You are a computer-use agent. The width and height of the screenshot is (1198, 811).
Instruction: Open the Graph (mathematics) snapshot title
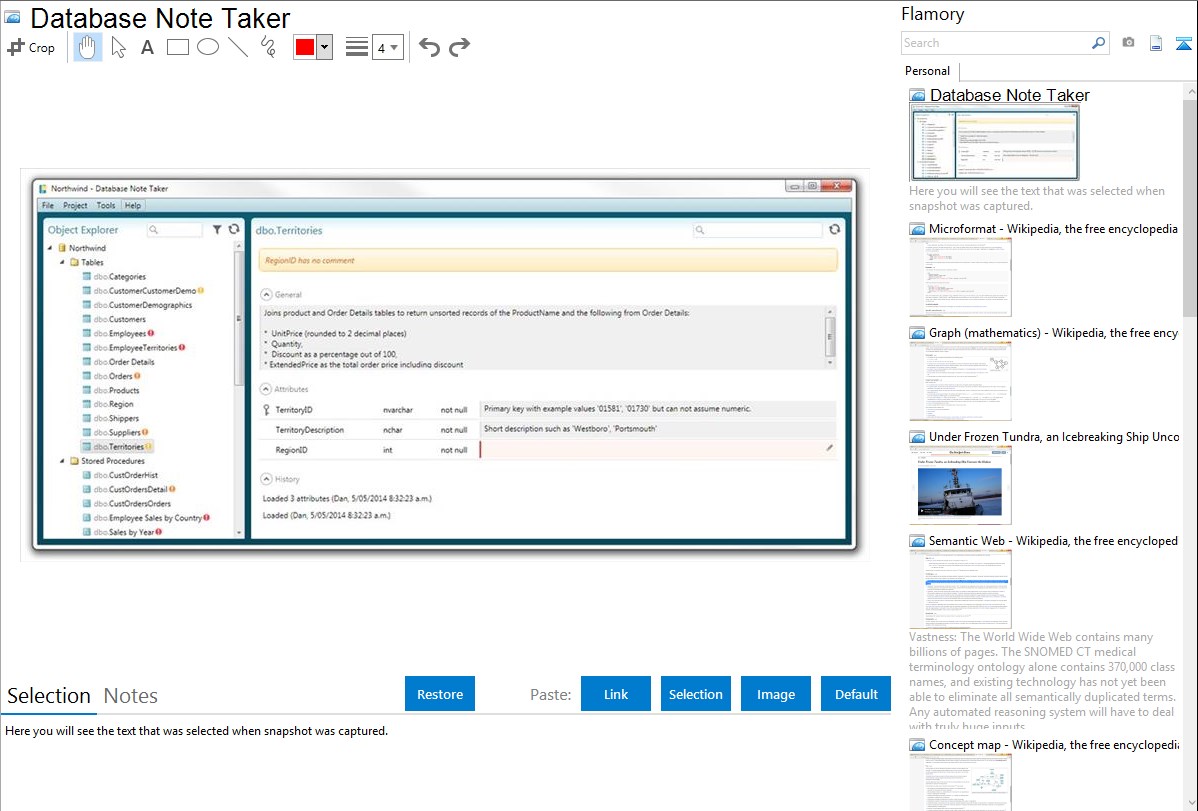pos(1053,333)
